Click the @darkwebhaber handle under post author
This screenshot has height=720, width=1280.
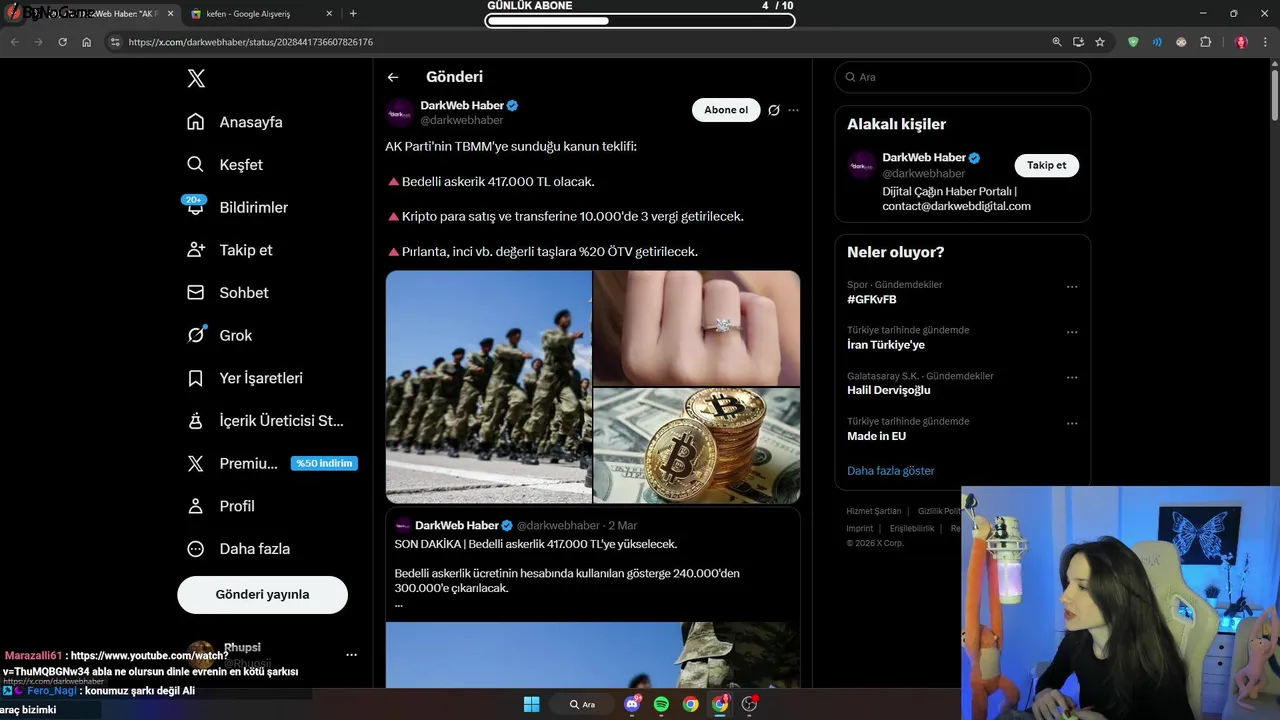462,120
